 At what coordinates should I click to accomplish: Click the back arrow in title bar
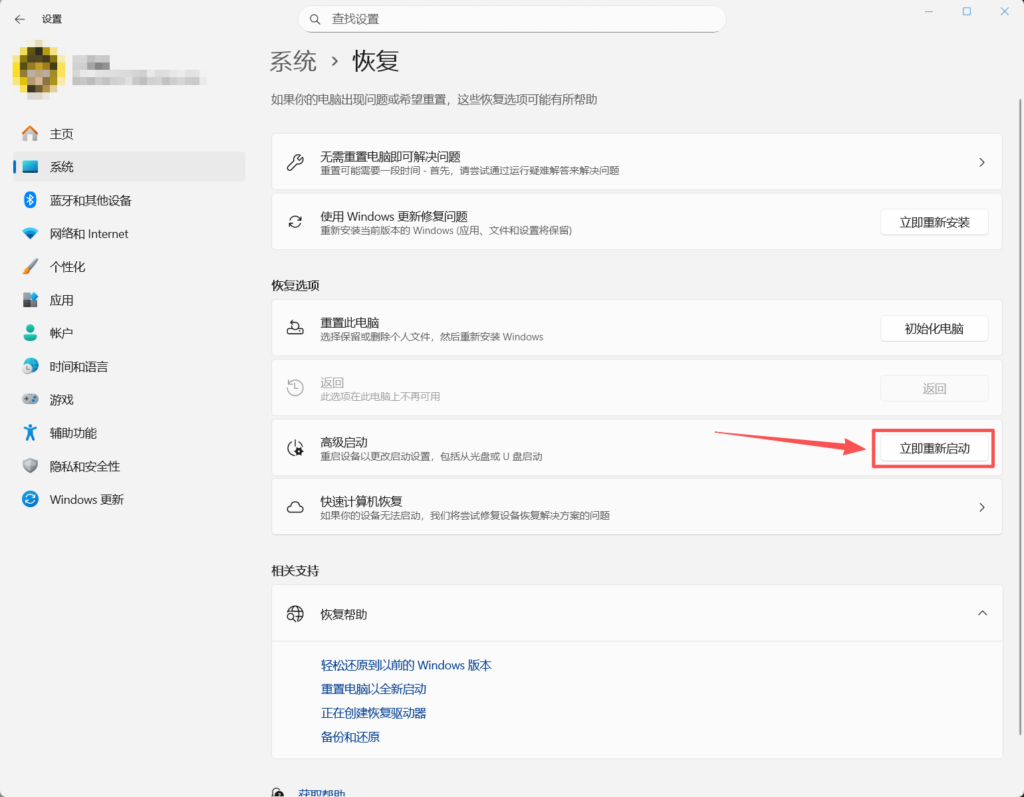[x=20, y=19]
